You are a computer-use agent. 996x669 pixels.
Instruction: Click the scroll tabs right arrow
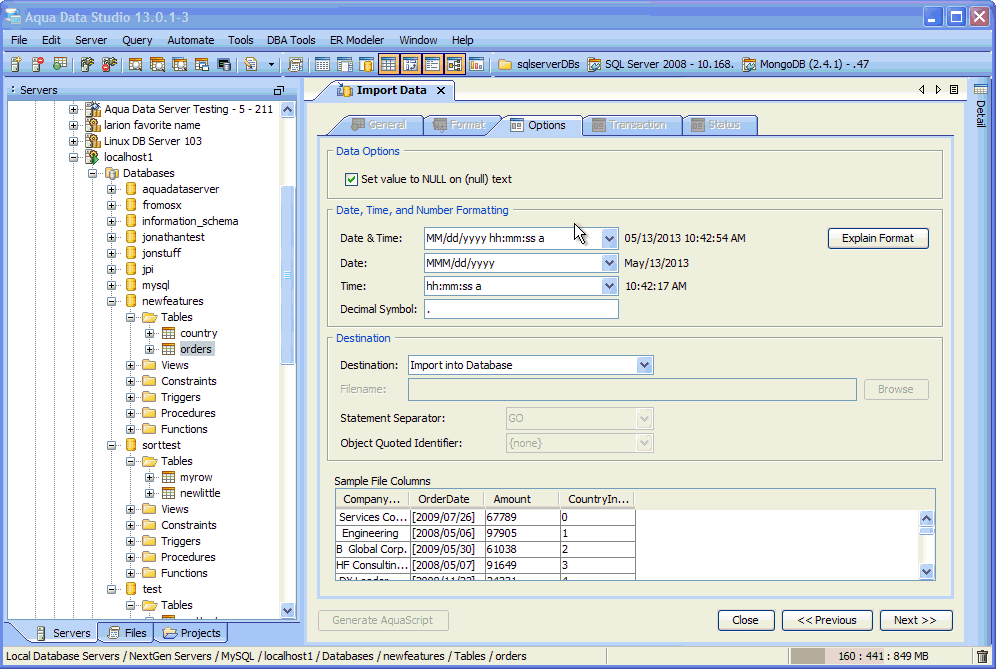click(x=938, y=90)
